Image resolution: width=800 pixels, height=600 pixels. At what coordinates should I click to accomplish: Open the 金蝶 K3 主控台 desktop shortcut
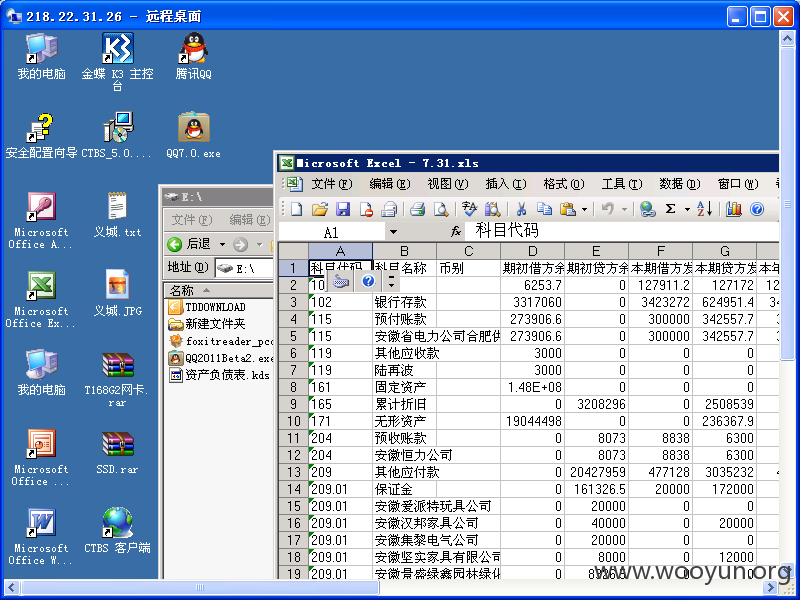117,62
